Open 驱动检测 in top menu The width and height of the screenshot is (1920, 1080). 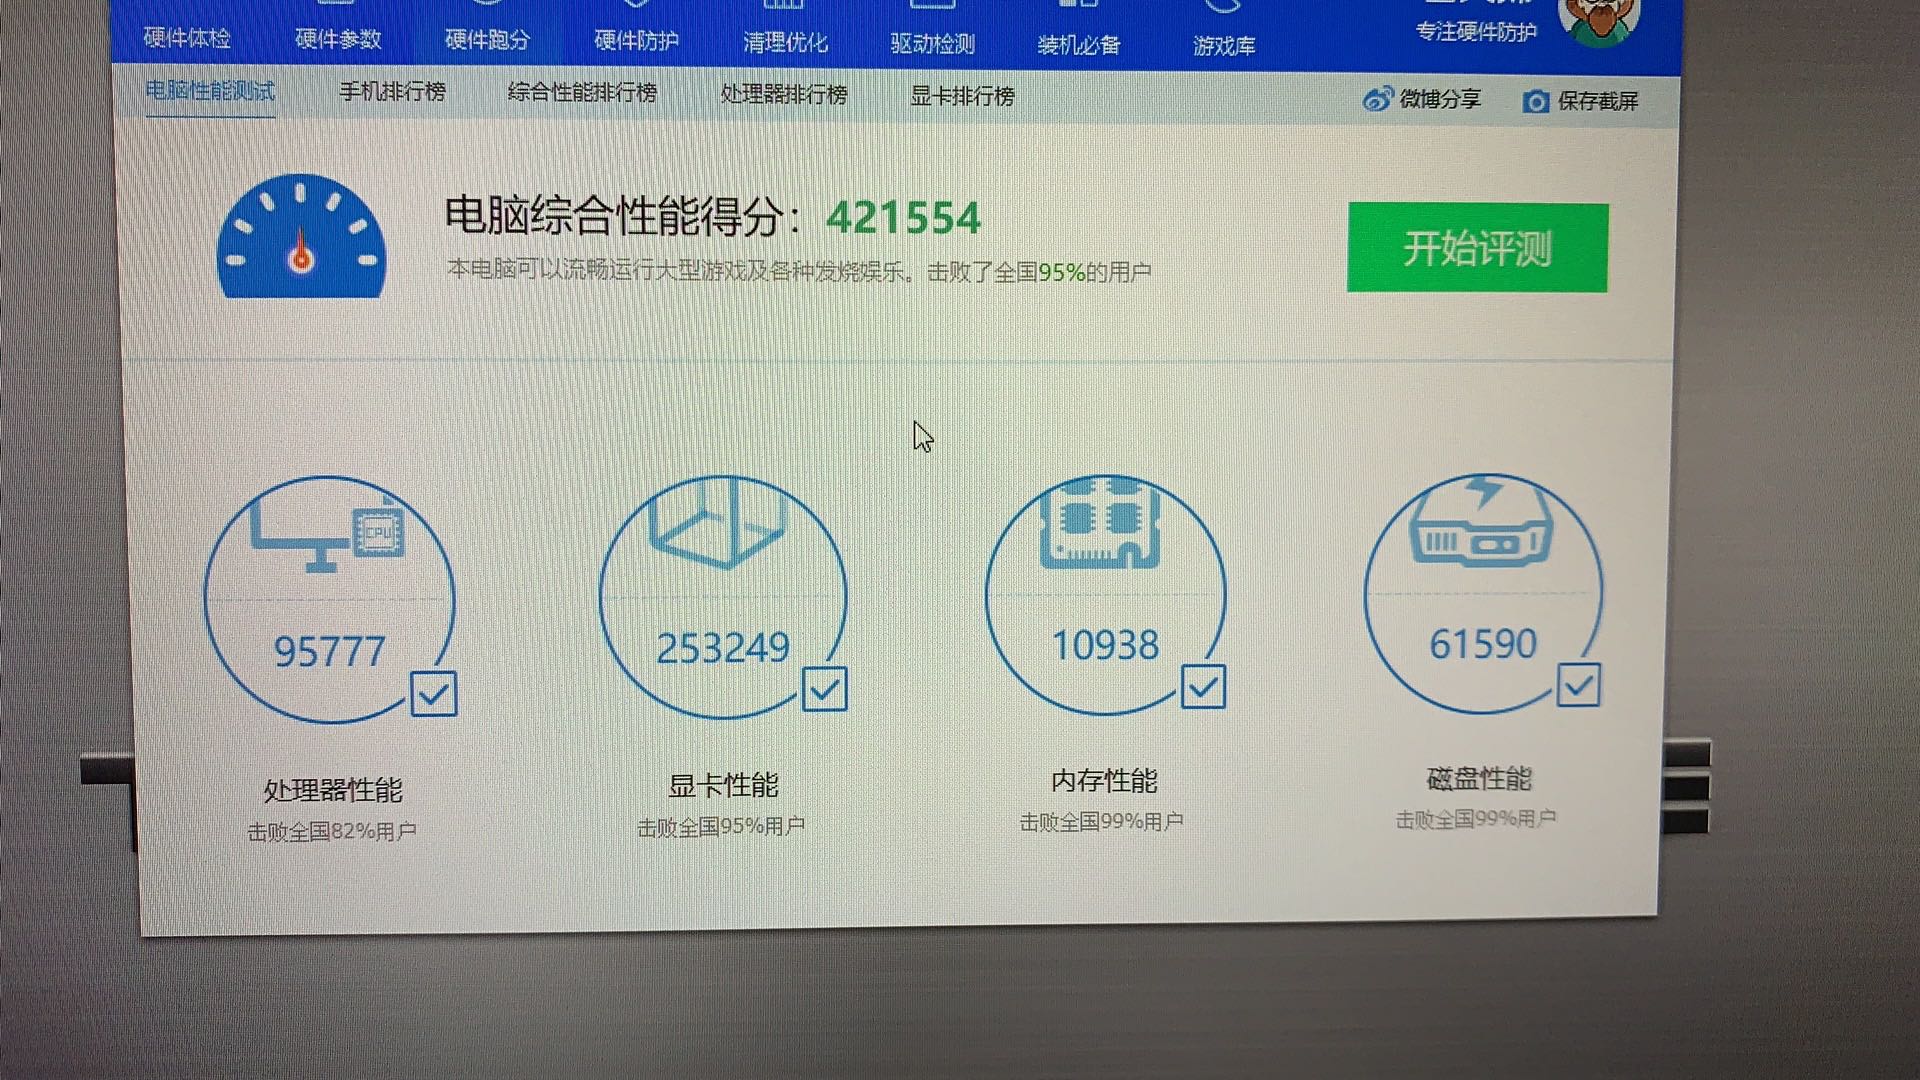(x=931, y=43)
